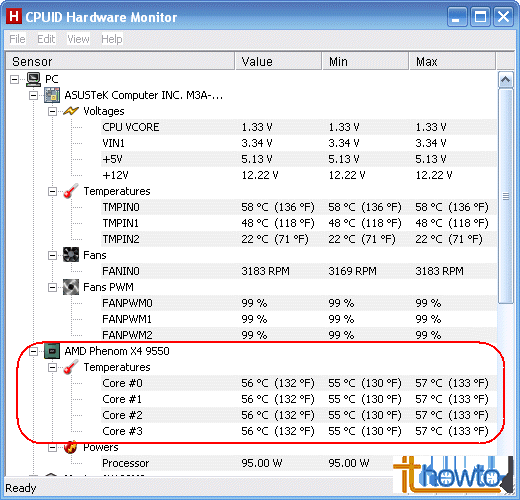
Task: Collapse the Fans PWM group
Action: [52, 287]
